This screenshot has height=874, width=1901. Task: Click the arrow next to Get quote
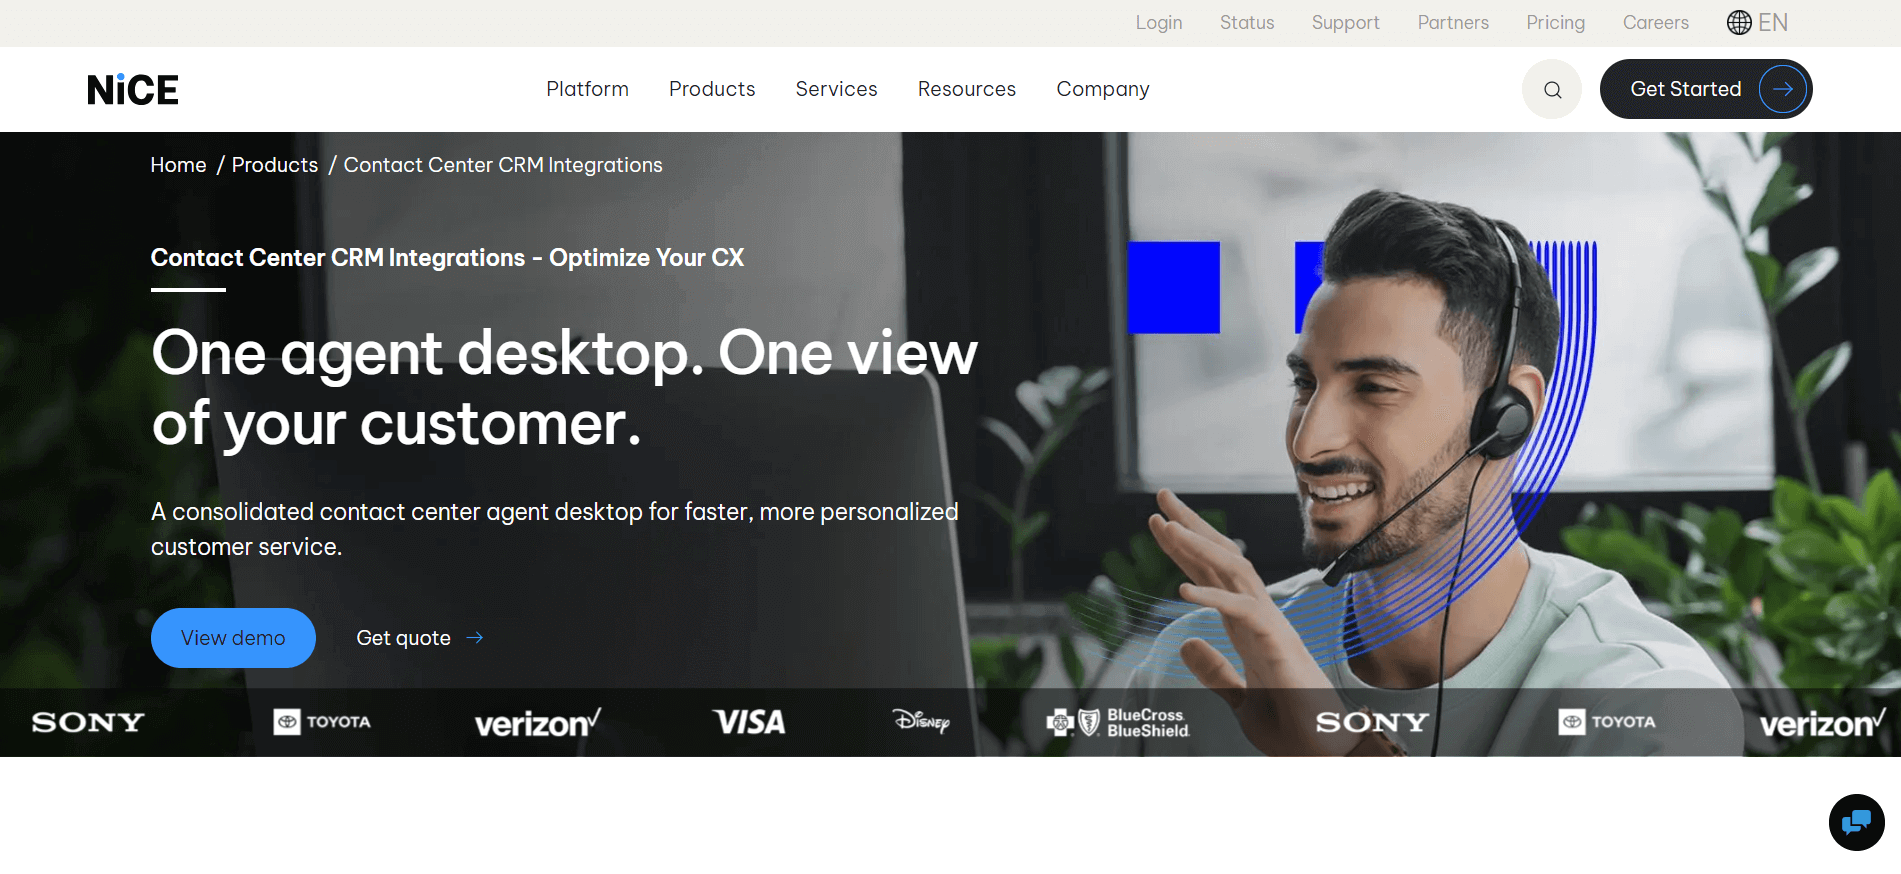tap(475, 638)
